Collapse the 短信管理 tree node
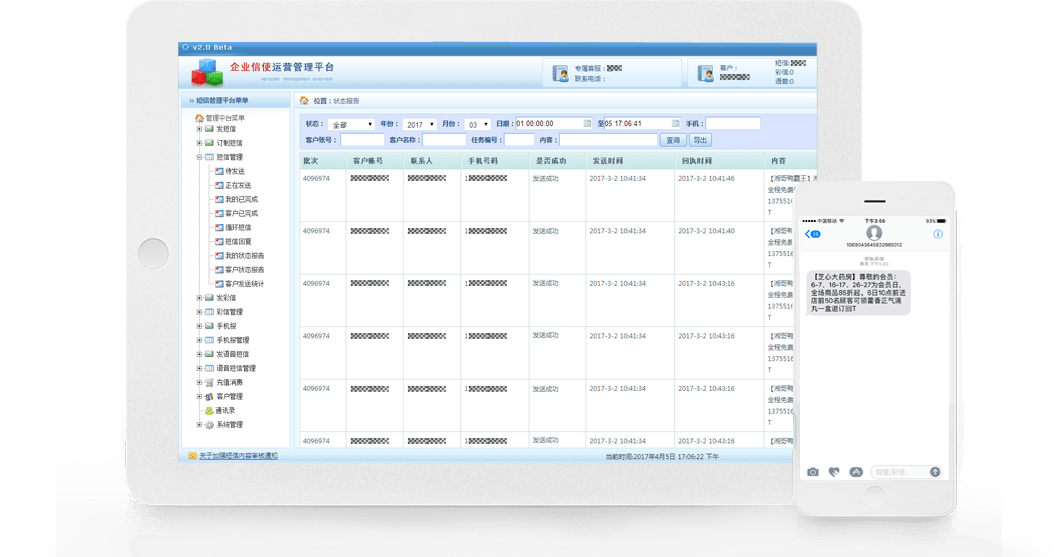 pos(200,157)
